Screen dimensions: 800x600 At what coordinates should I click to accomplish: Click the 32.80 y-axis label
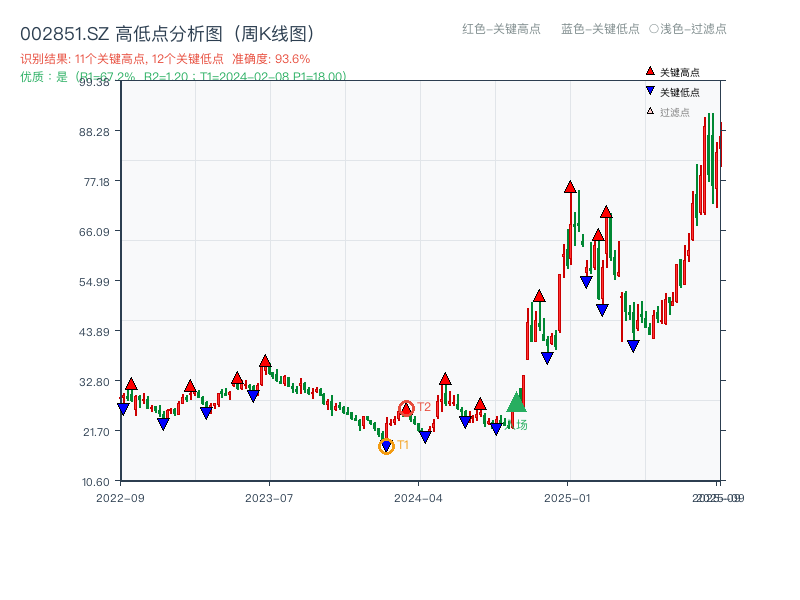pos(94,382)
